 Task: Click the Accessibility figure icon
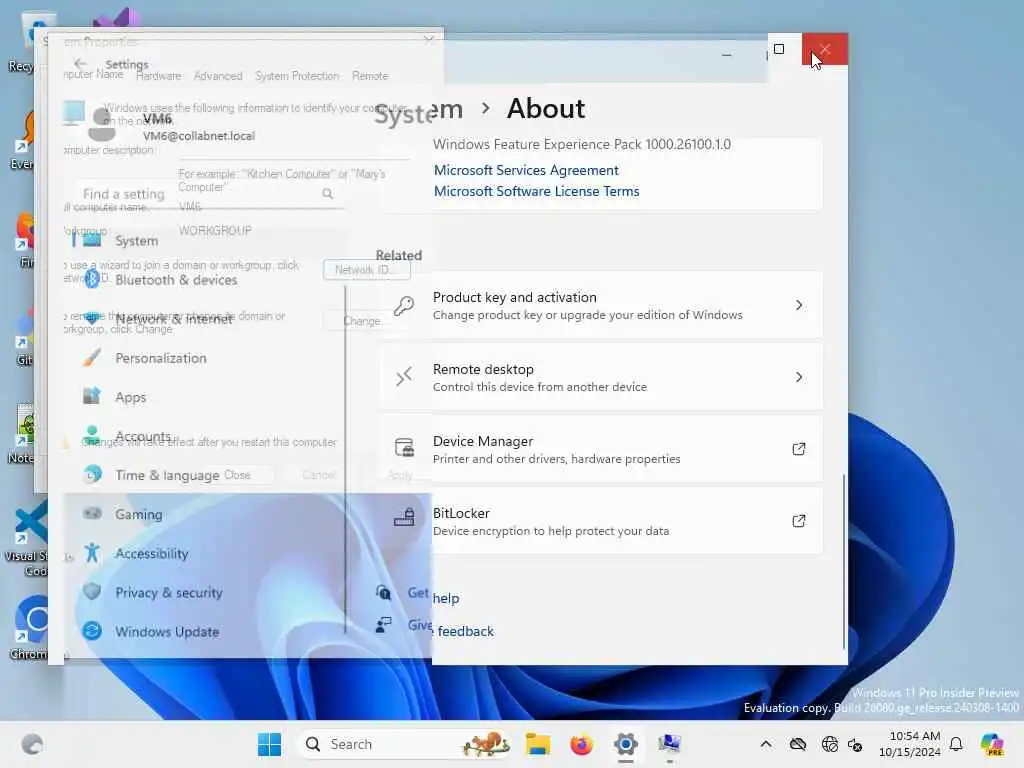[x=92, y=552]
